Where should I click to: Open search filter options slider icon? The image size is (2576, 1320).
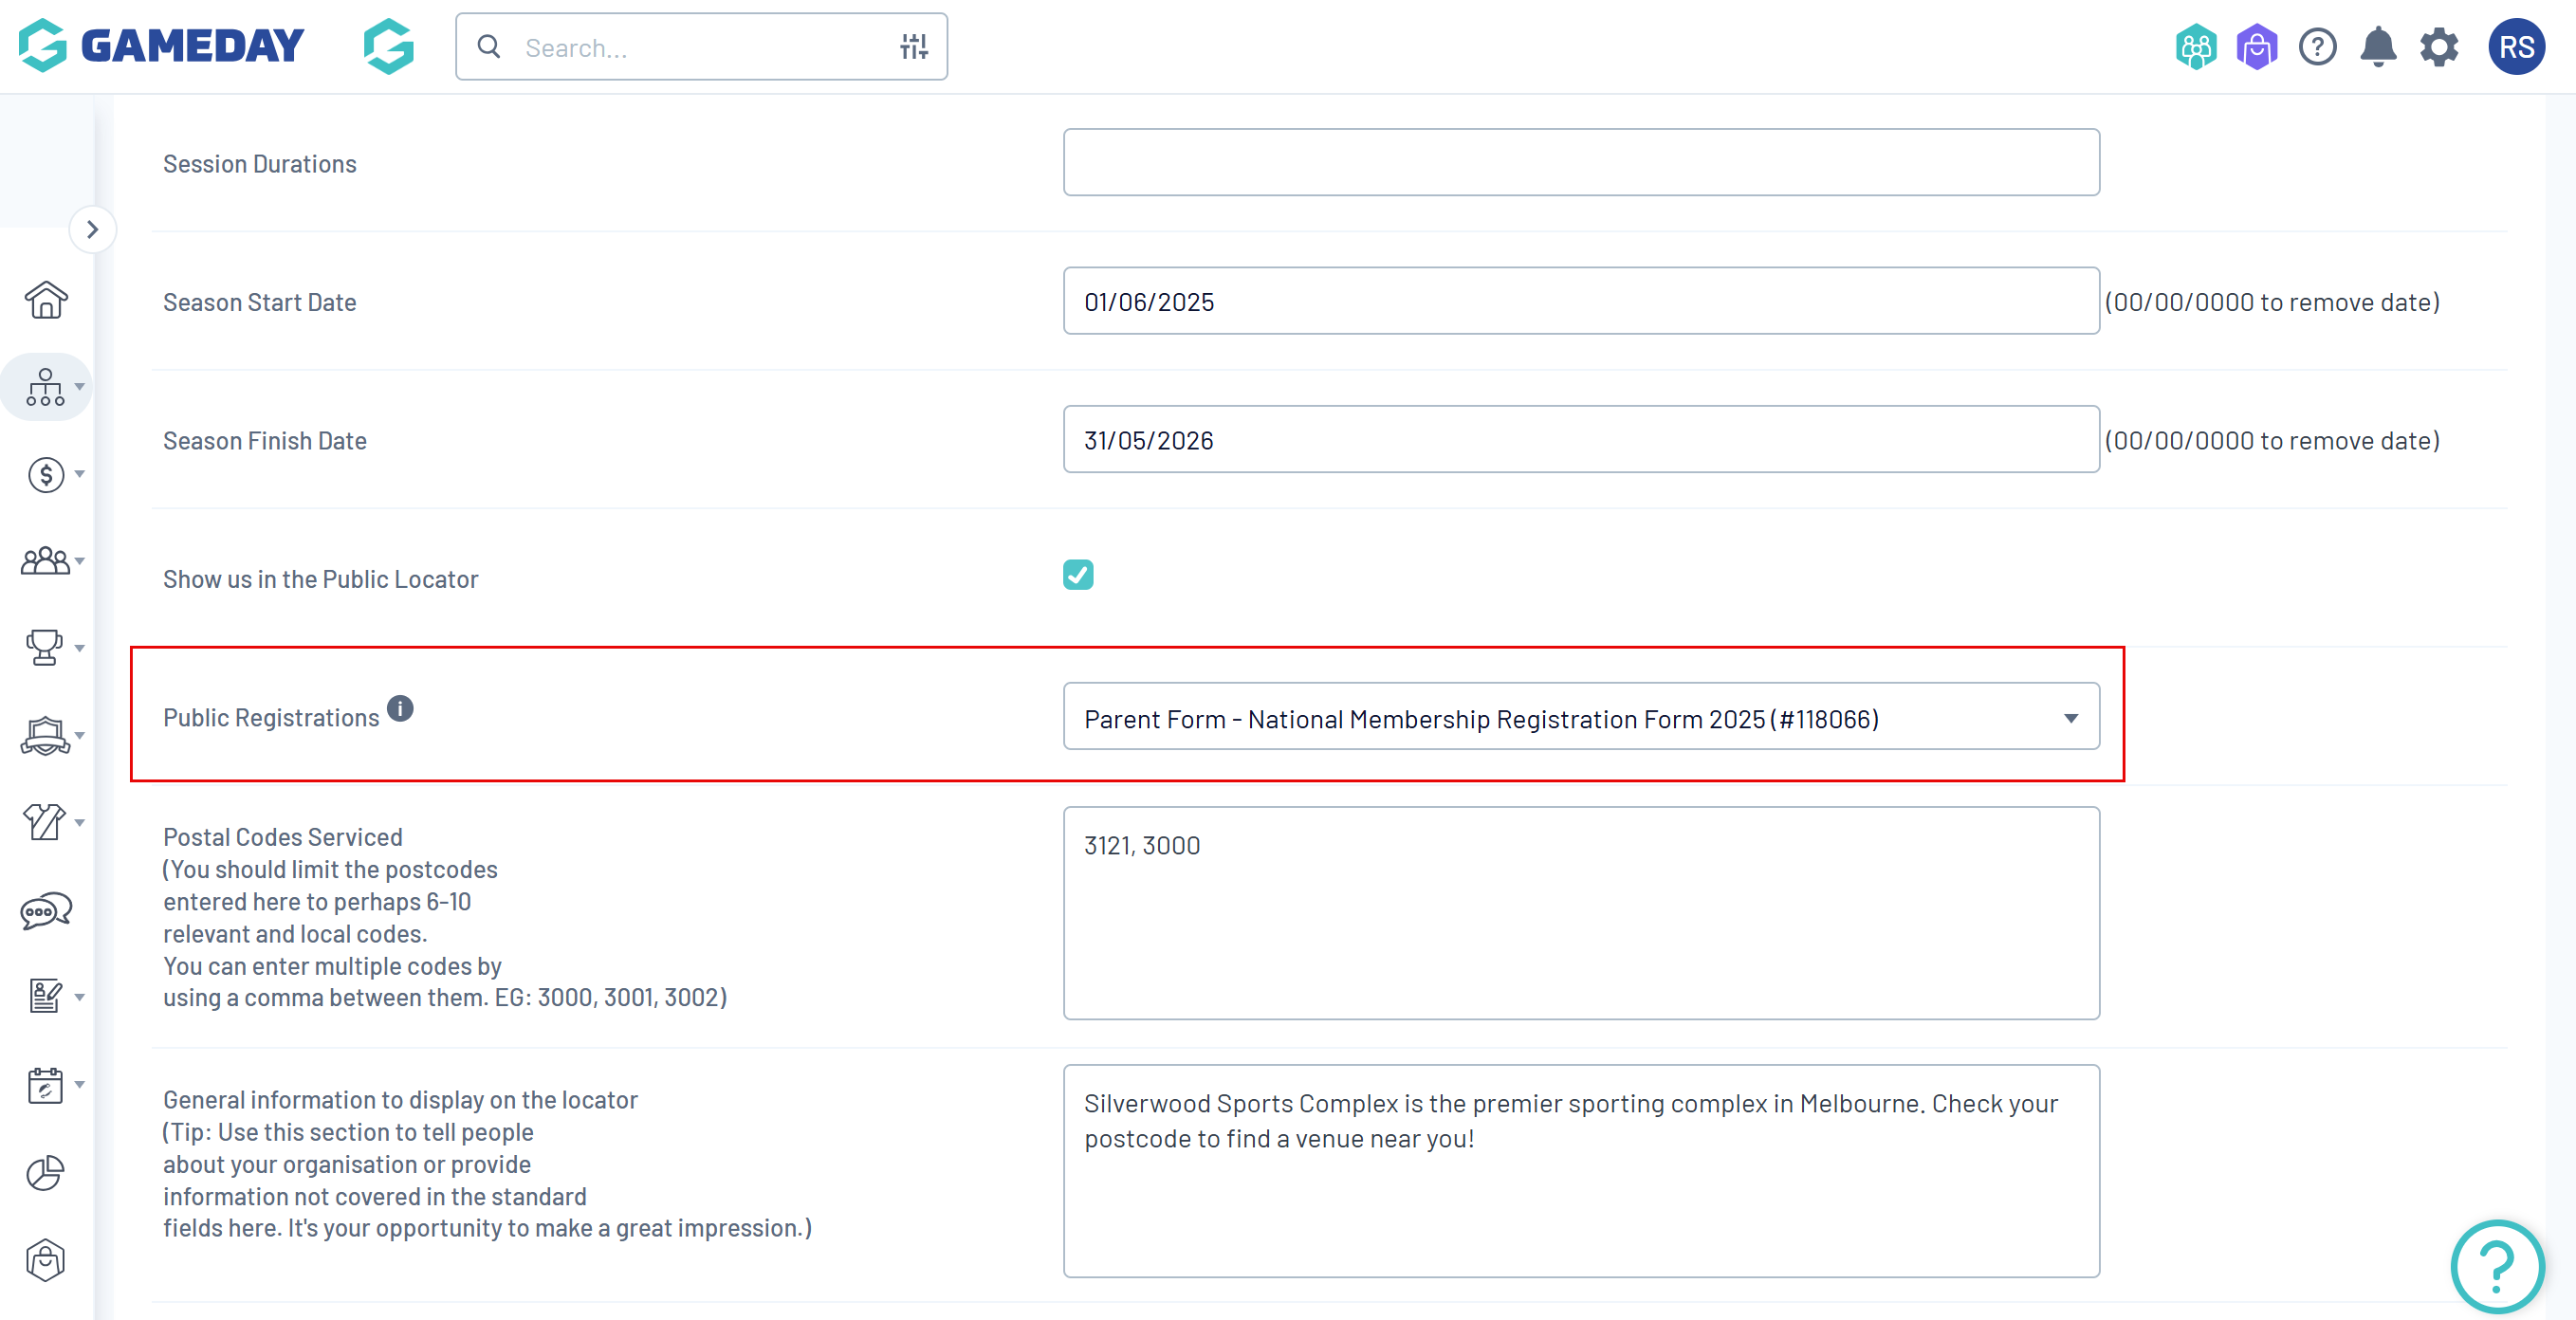pyautogui.click(x=913, y=47)
